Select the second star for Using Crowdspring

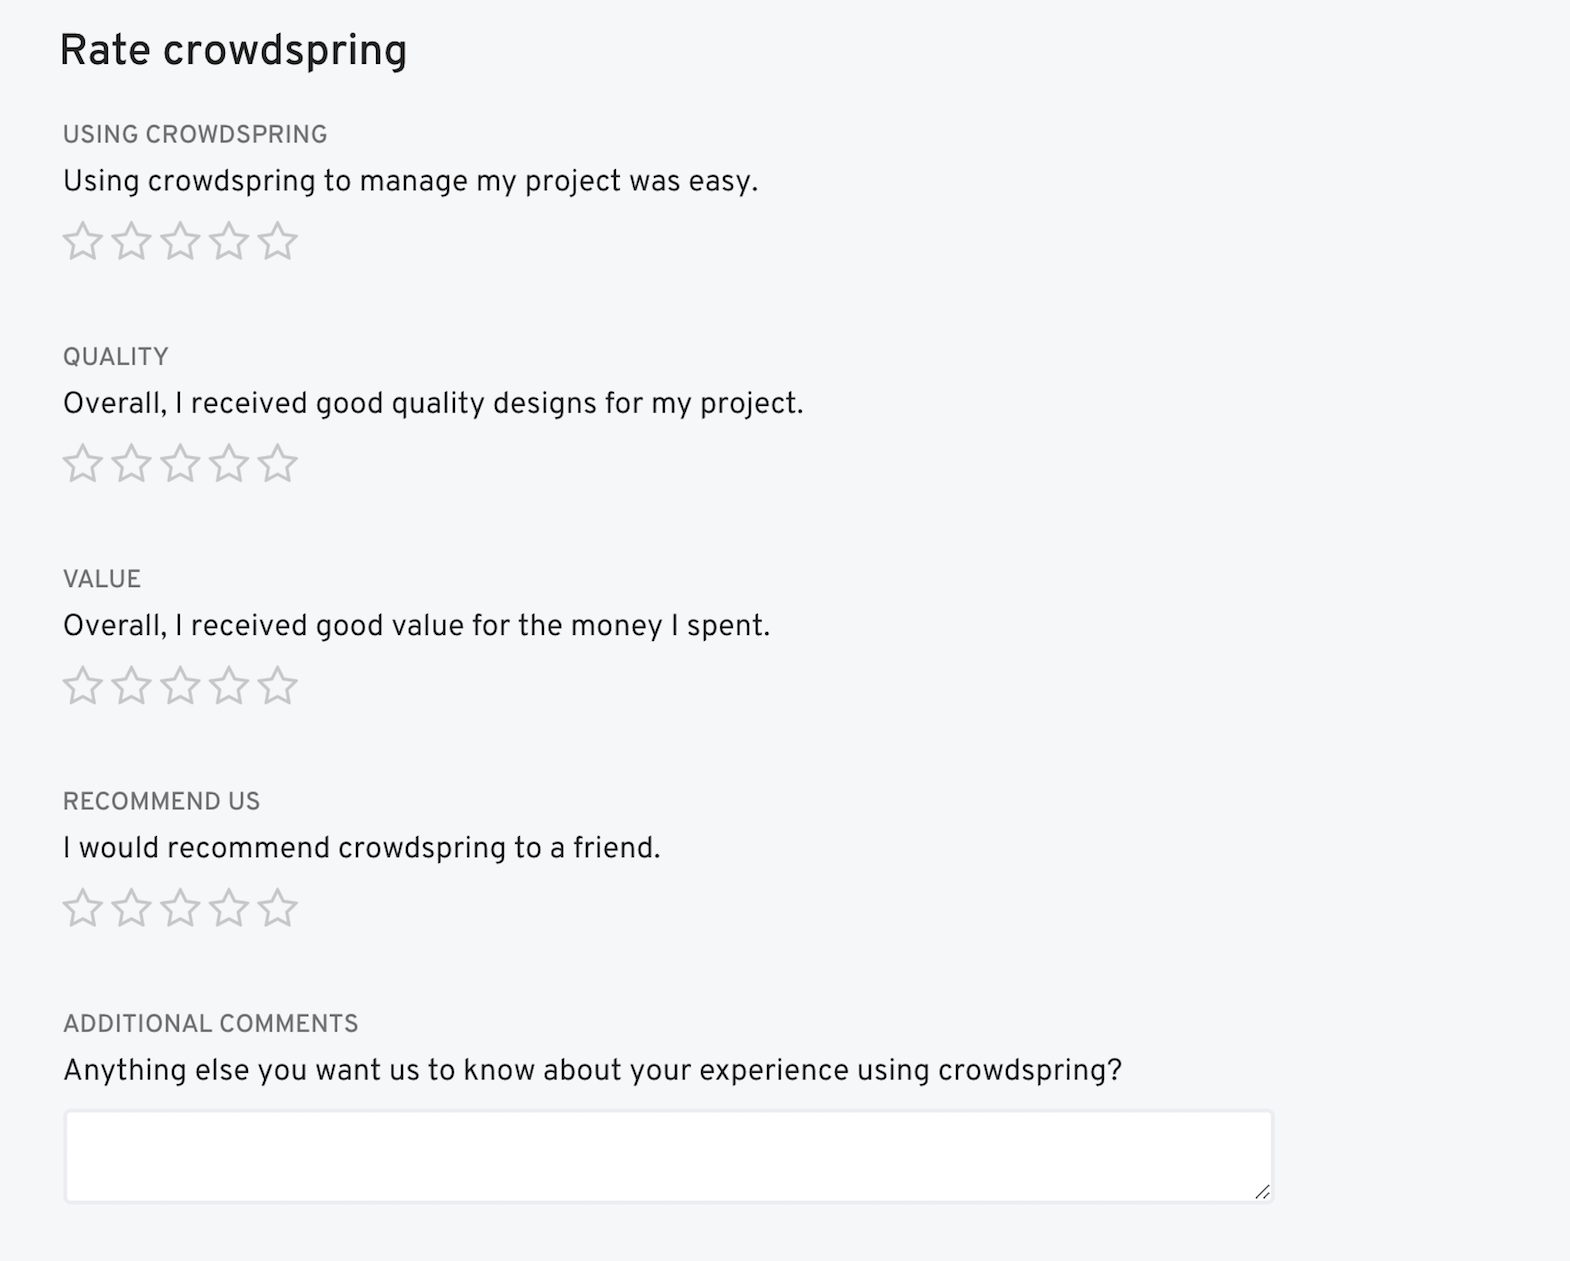[130, 240]
